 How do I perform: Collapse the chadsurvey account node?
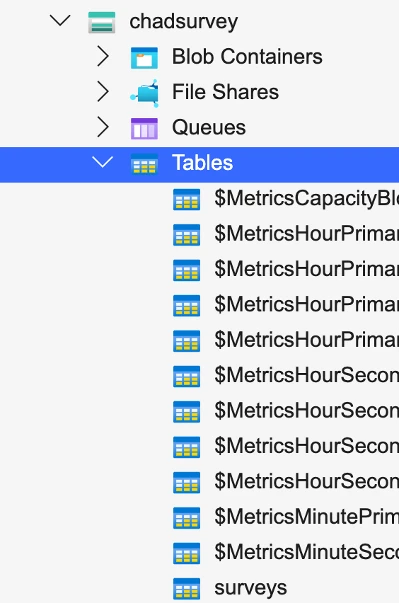pyautogui.click(x=60, y=20)
